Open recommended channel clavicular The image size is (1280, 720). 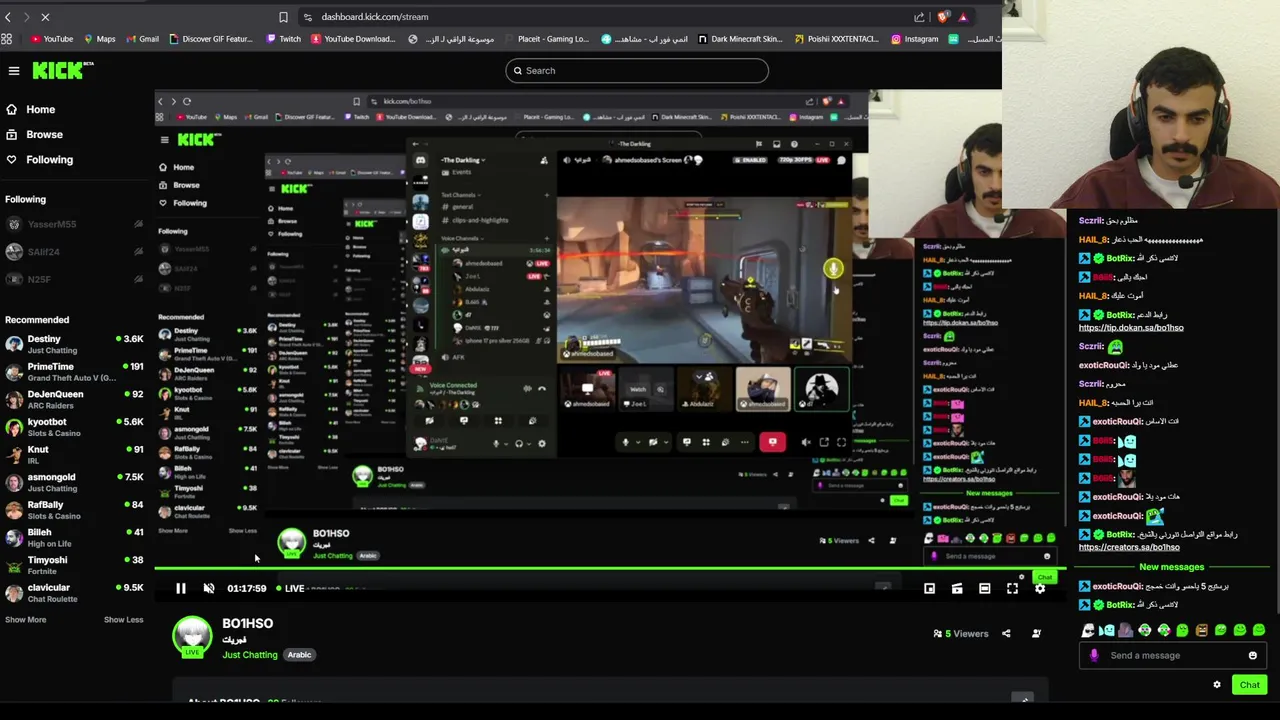75,592
